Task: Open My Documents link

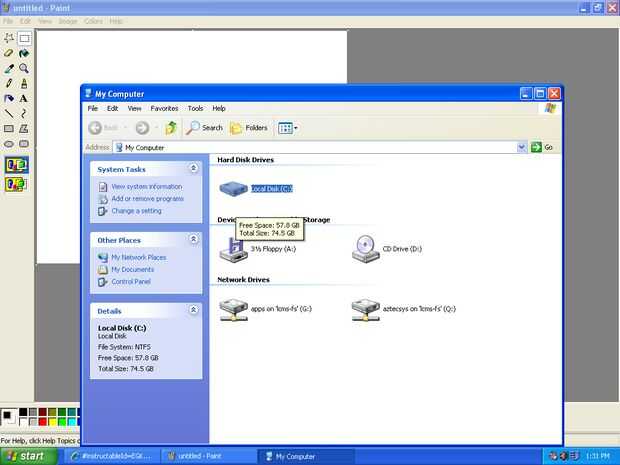Action: click(132, 270)
